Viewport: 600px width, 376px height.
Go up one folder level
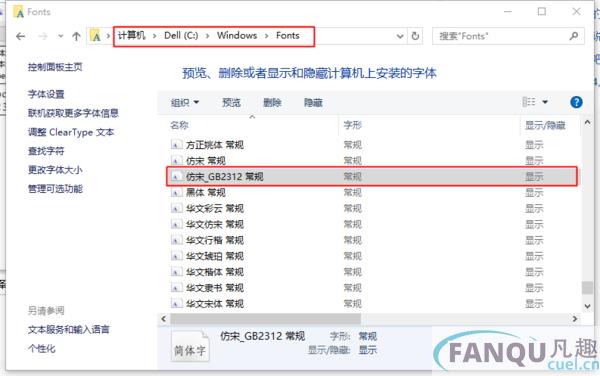tap(76, 36)
